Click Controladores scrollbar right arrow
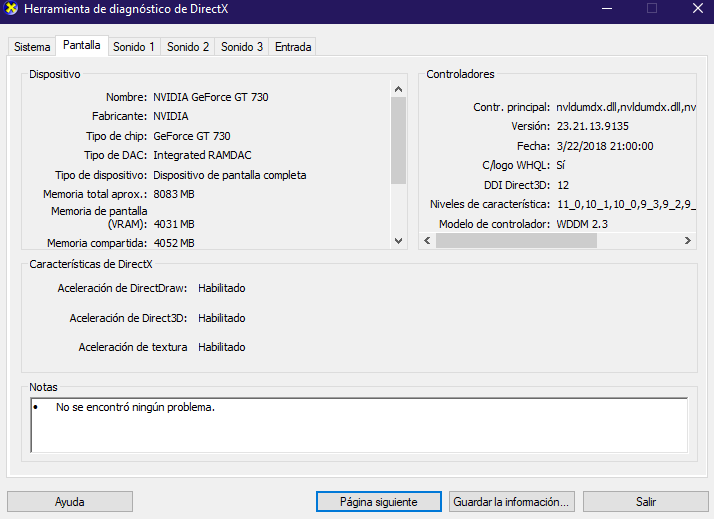This screenshot has width=714, height=519. pos(688,240)
